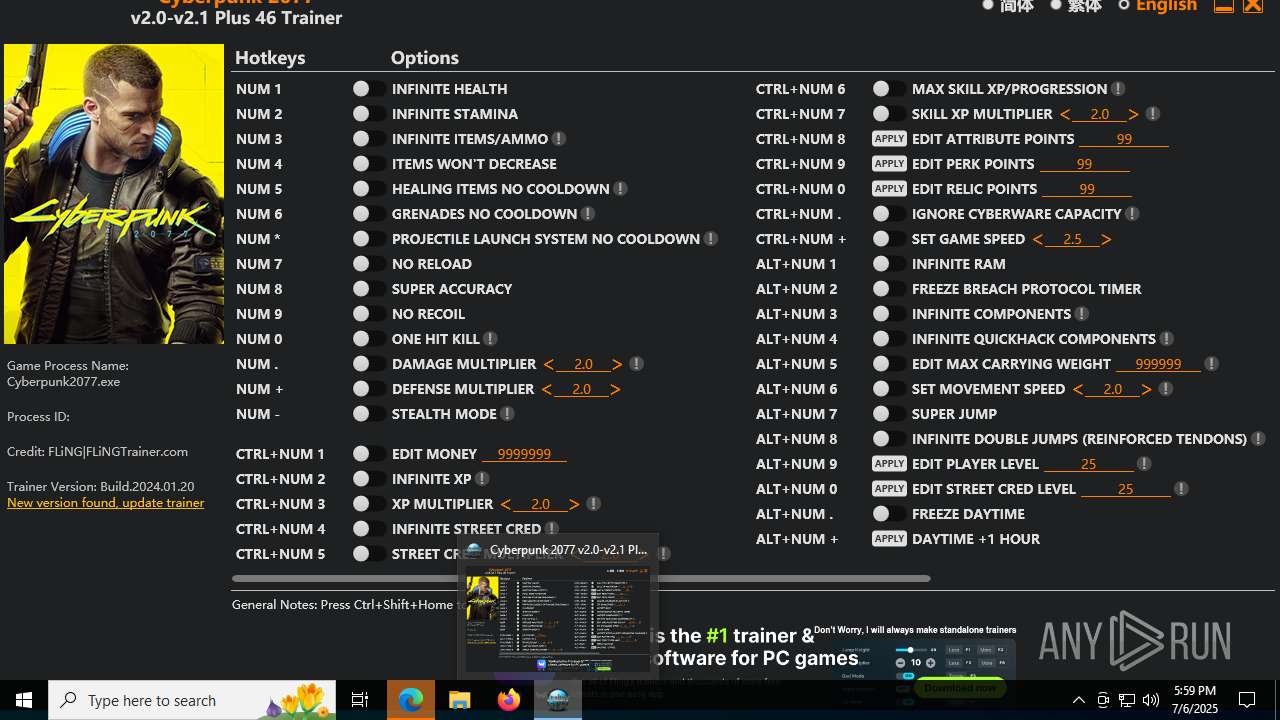Viewport: 1280px width, 720px height.
Task: Apply the Edit Player Level value
Action: (889, 464)
